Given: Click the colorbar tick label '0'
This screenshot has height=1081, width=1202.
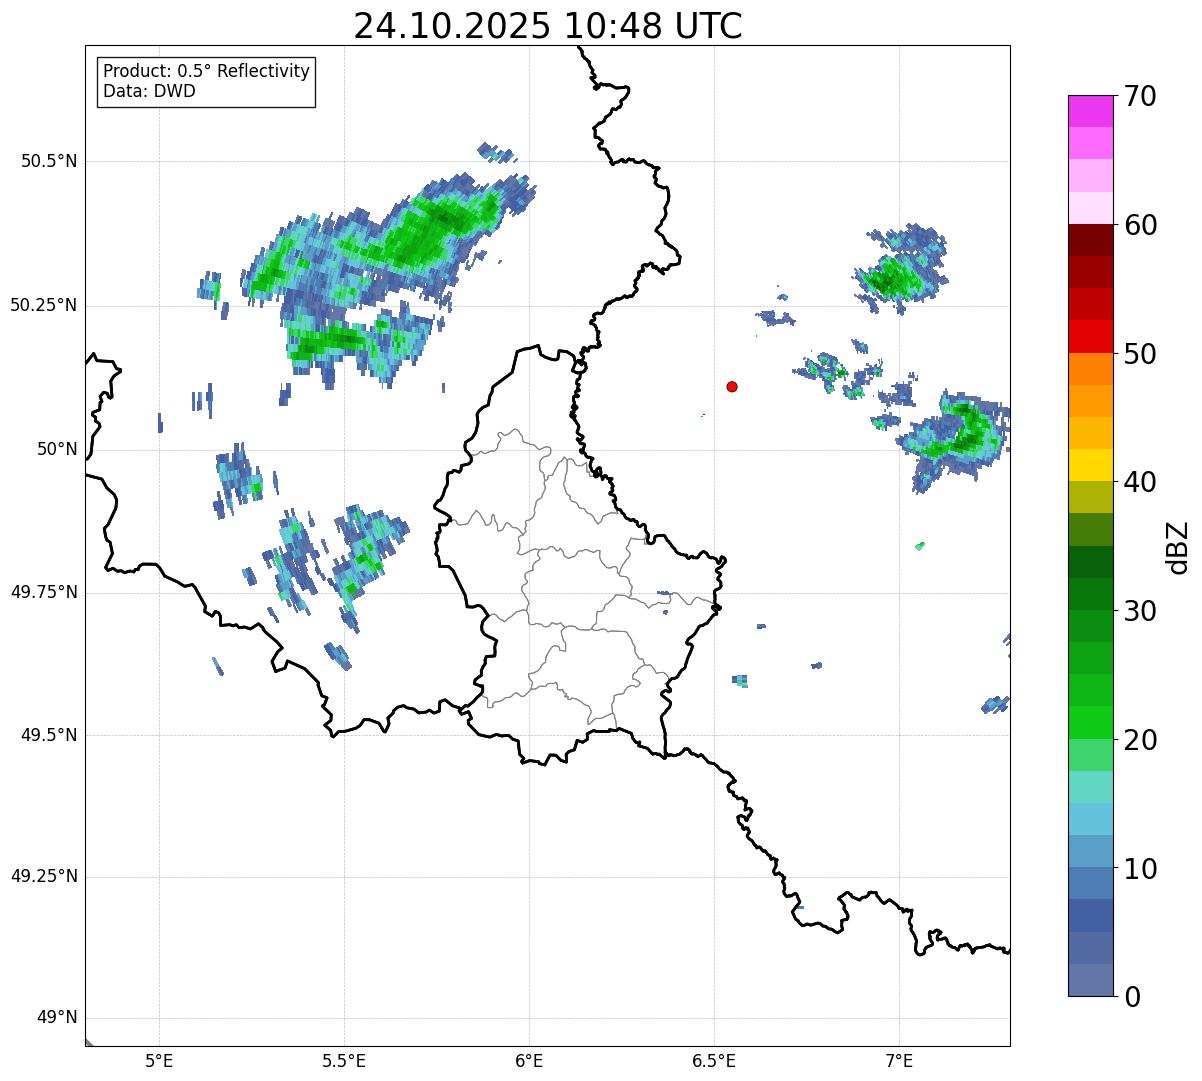Looking at the screenshot, I should point(1132,997).
